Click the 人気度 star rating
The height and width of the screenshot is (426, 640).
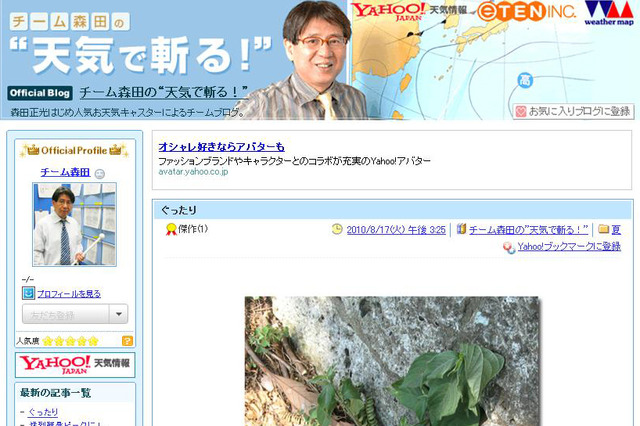[70, 341]
